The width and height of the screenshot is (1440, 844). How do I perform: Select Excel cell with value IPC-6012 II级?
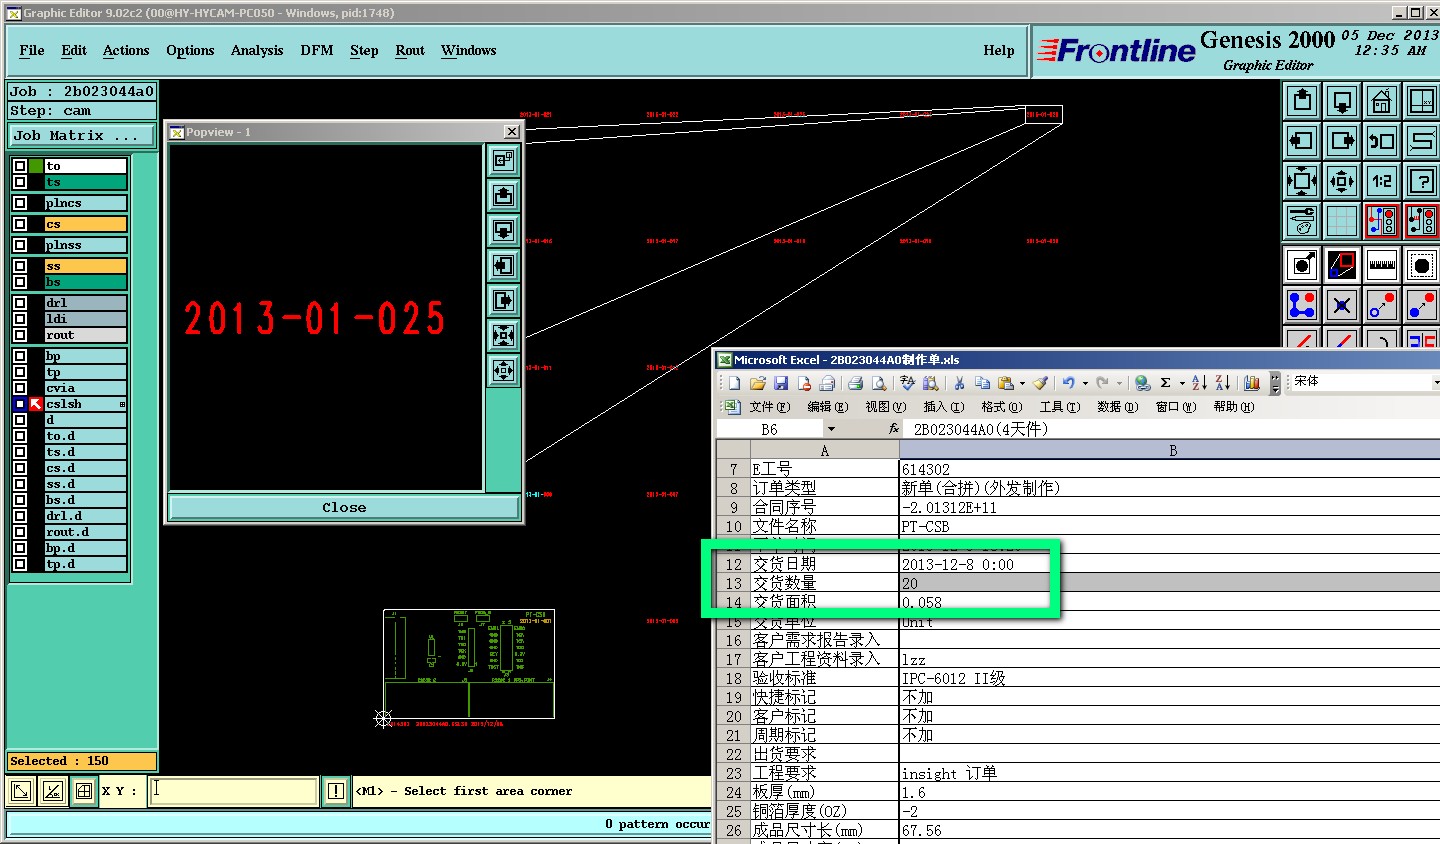1170,678
